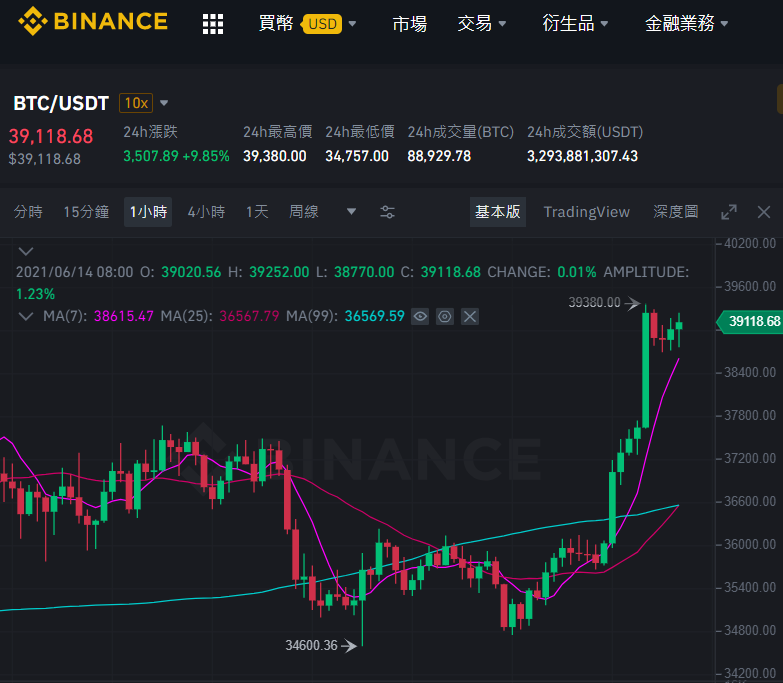Viewport: 783px width, 683px height.
Task: Expand the 金融業務 dropdown arrow
Action: tap(725, 23)
